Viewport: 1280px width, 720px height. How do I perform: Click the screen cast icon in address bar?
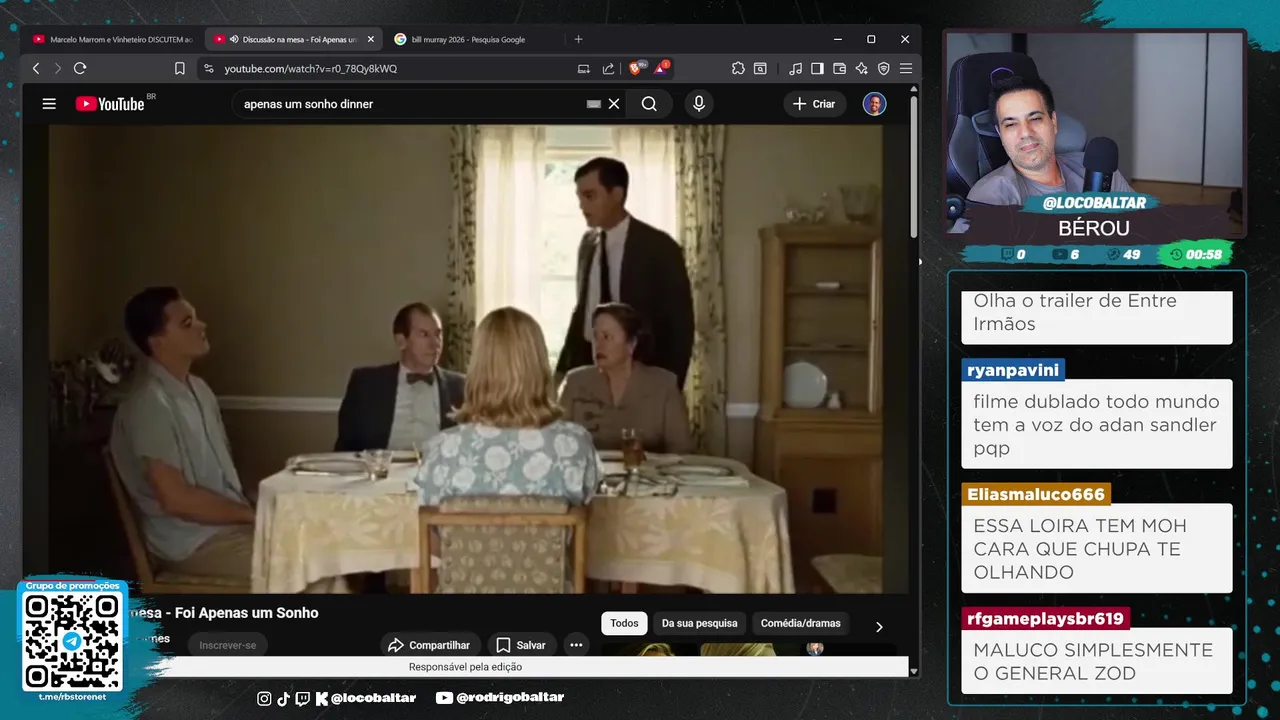[584, 68]
